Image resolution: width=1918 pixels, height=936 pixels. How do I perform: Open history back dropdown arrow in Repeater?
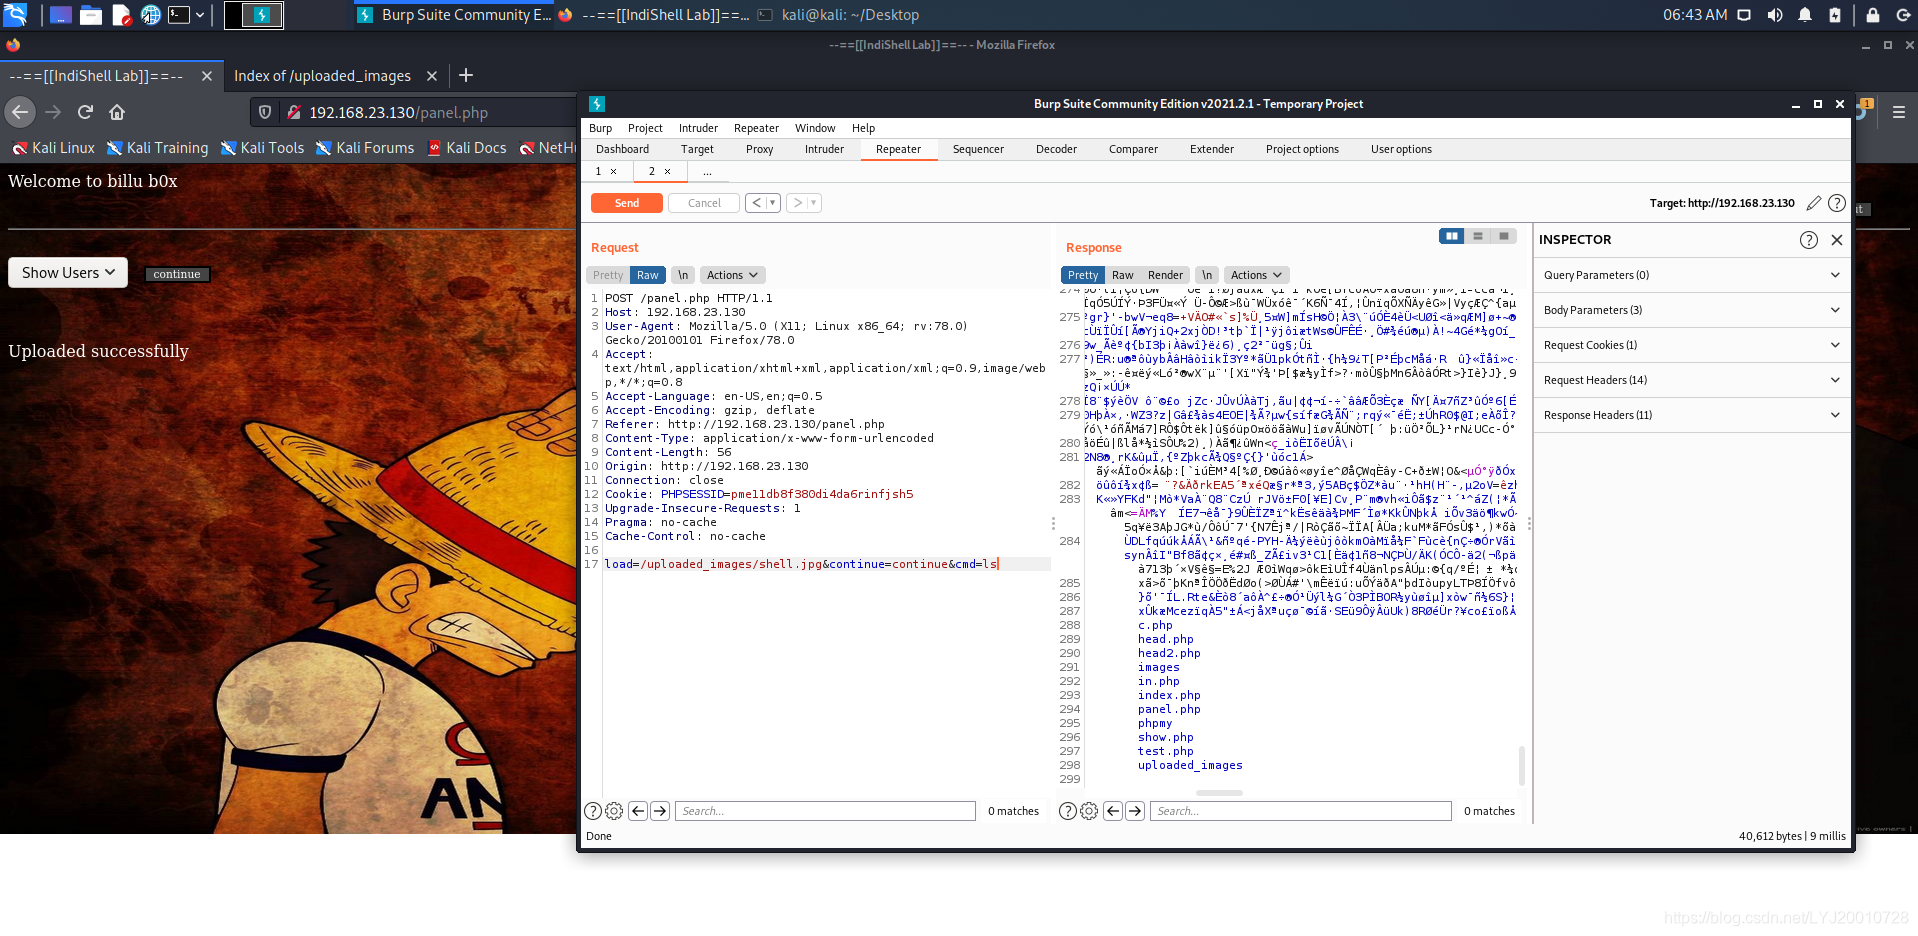(x=772, y=203)
